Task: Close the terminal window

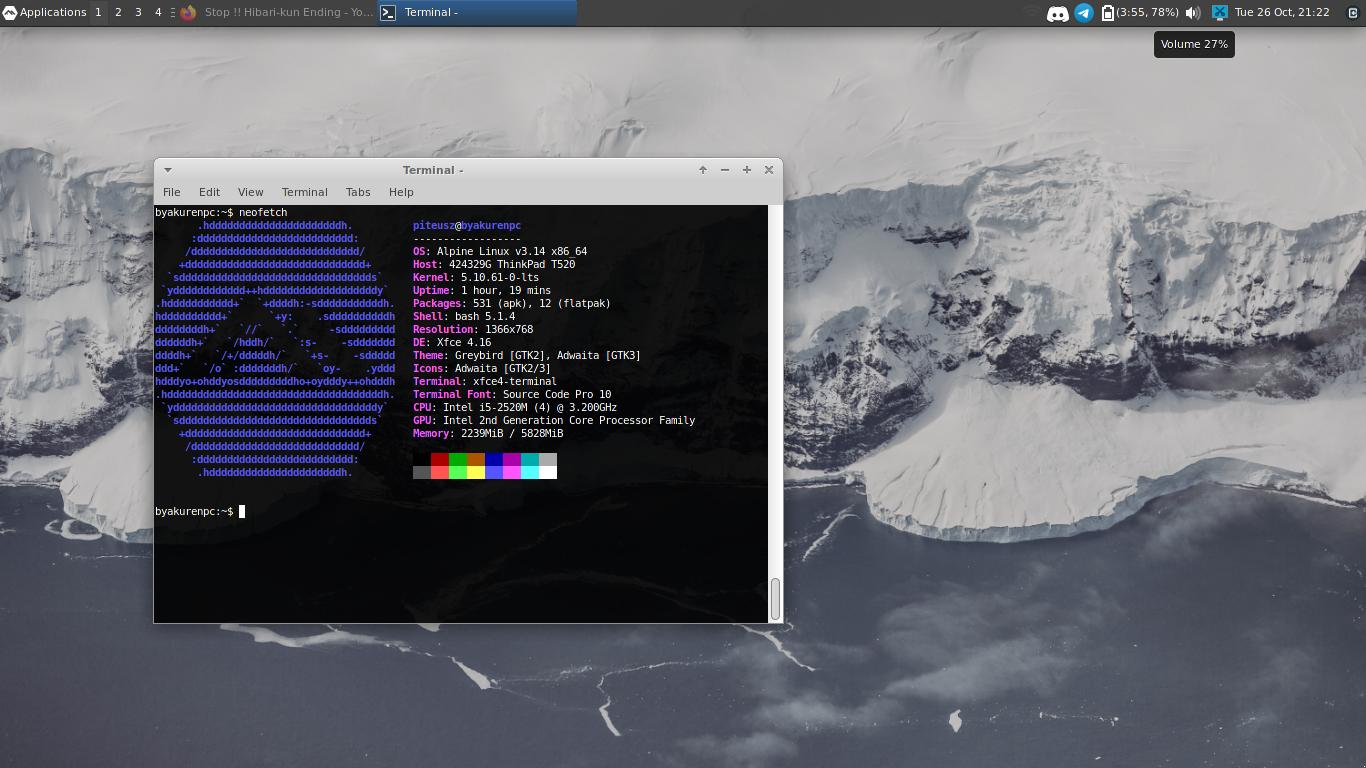Action: pos(769,170)
